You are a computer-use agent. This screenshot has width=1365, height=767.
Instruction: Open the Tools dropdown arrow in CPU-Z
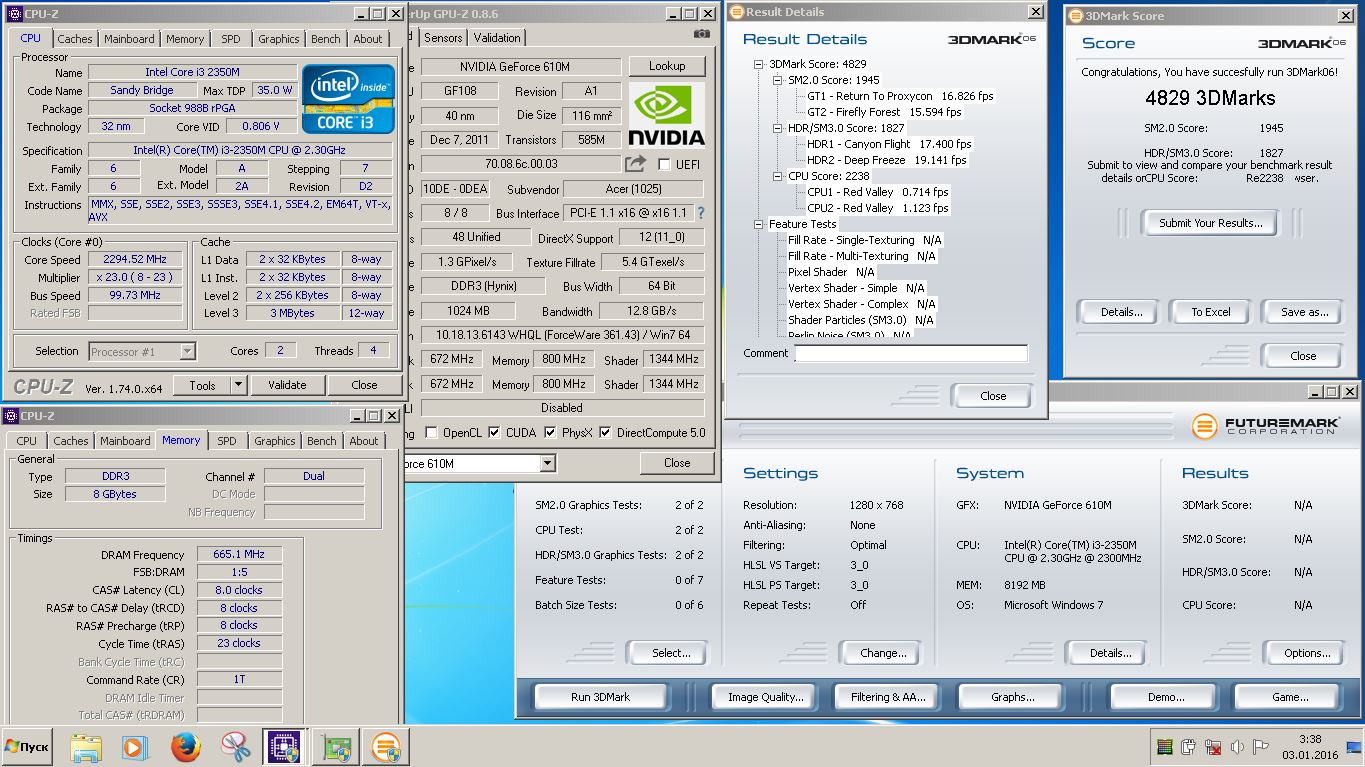238,385
